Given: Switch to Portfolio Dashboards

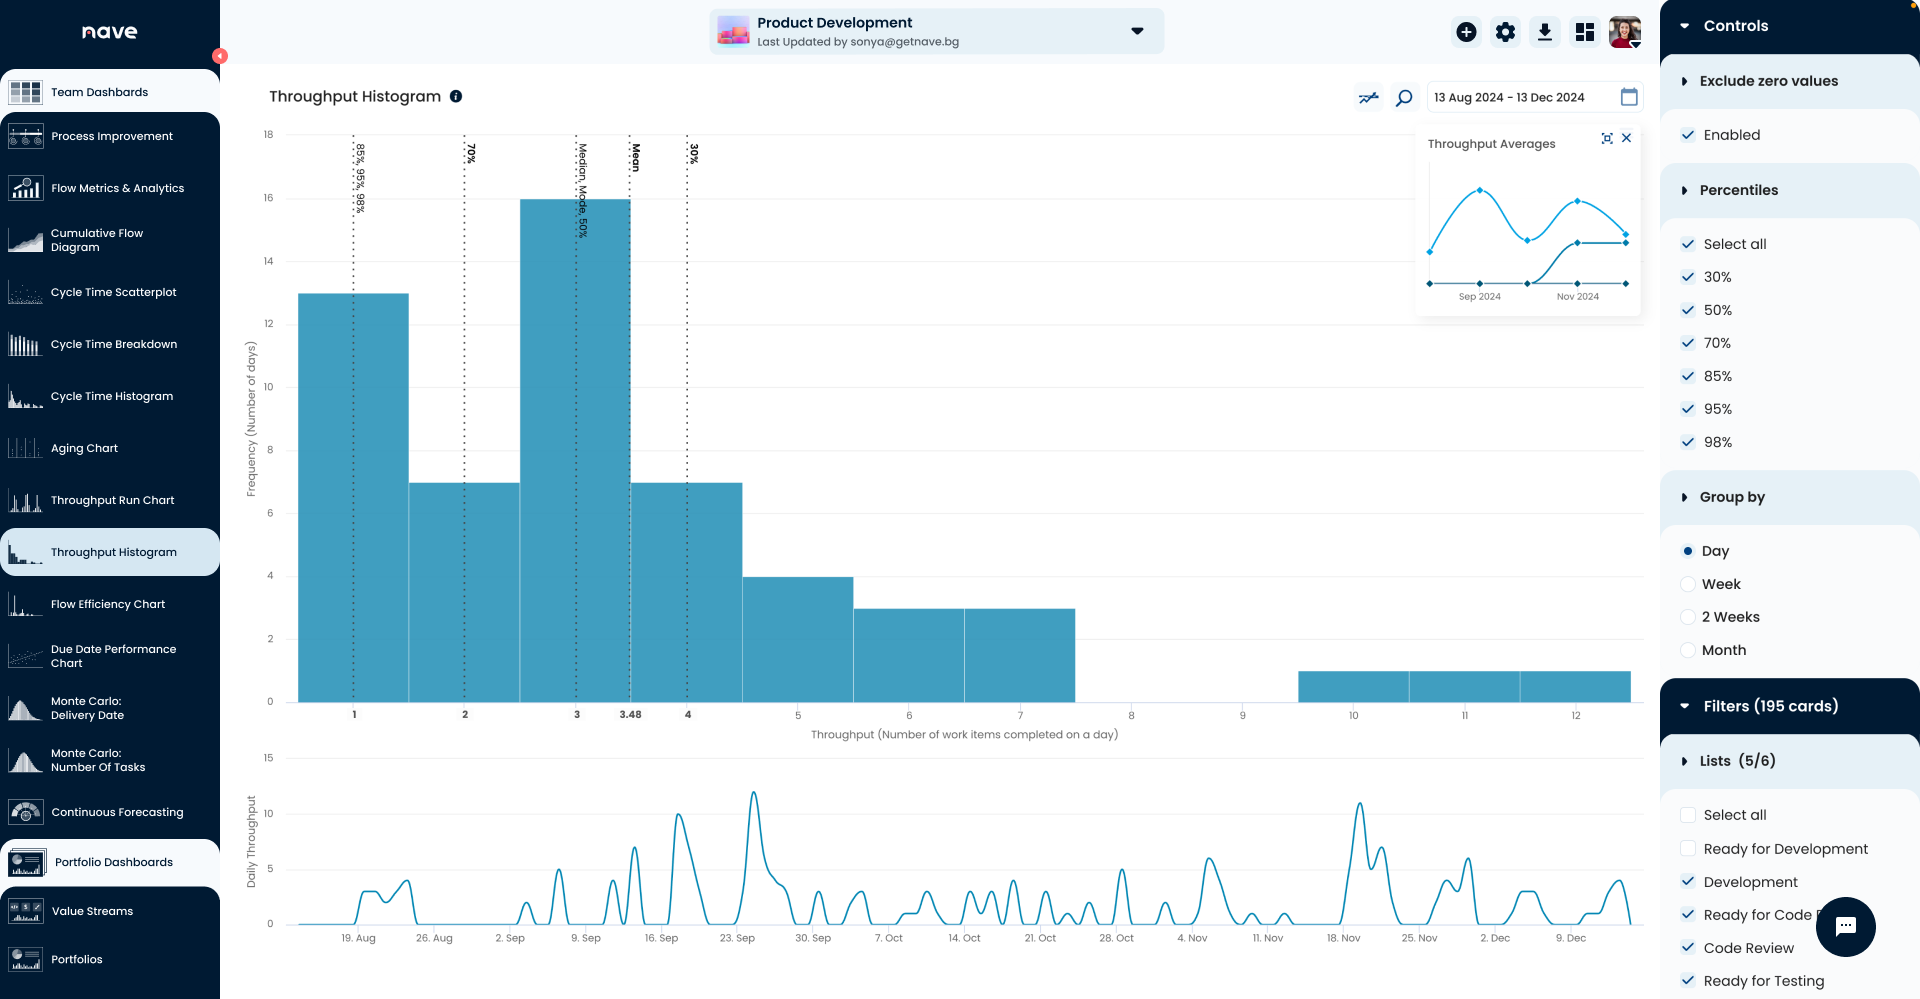Looking at the screenshot, I should (111, 861).
